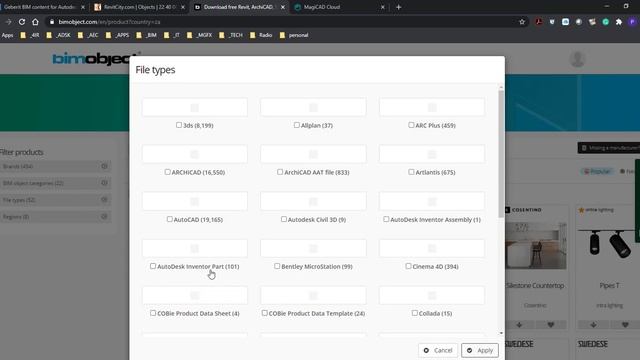Open the _TECH bookmarks folder
The image size is (640, 360).
pos(231,35)
